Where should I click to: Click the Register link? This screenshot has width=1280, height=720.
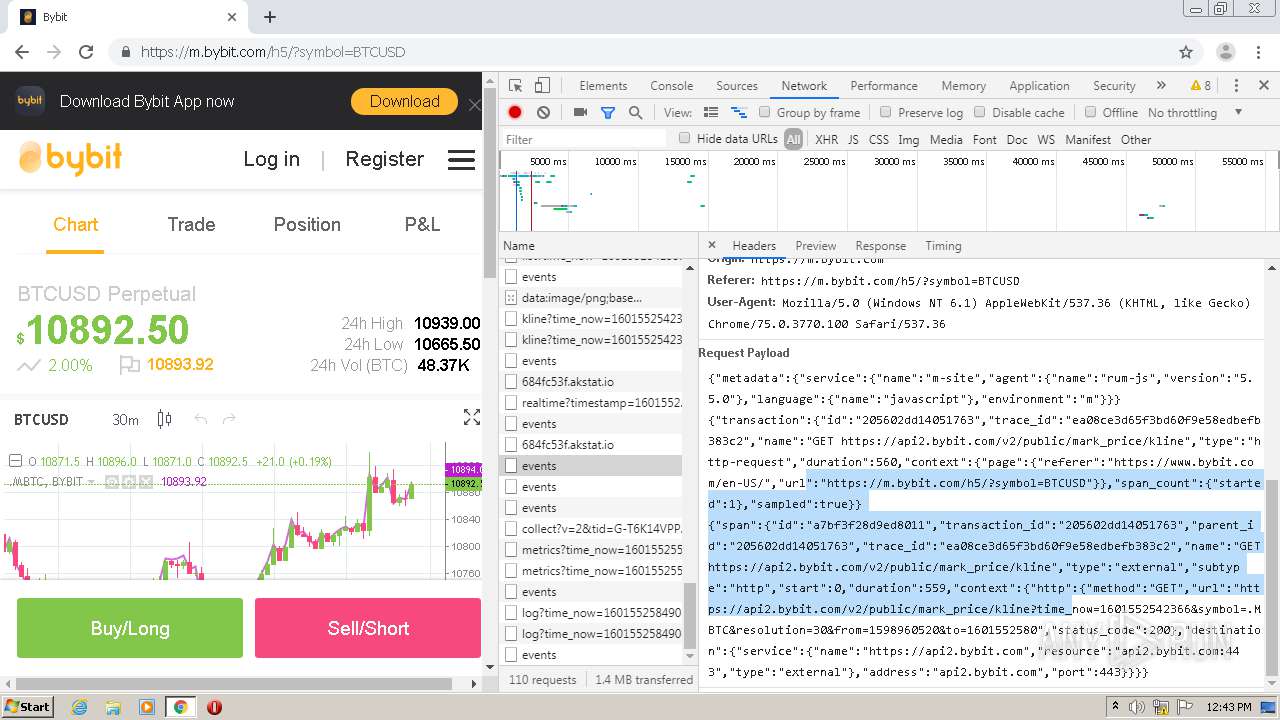pos(384,160)
